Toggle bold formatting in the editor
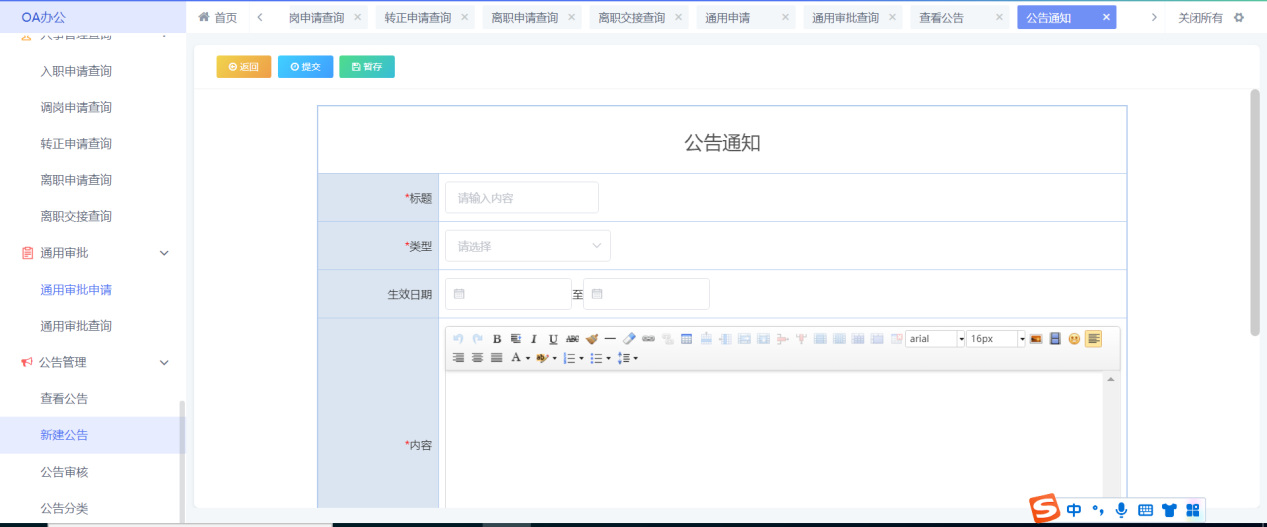This screenshot has width=1267, height=527. click(497, 339)
